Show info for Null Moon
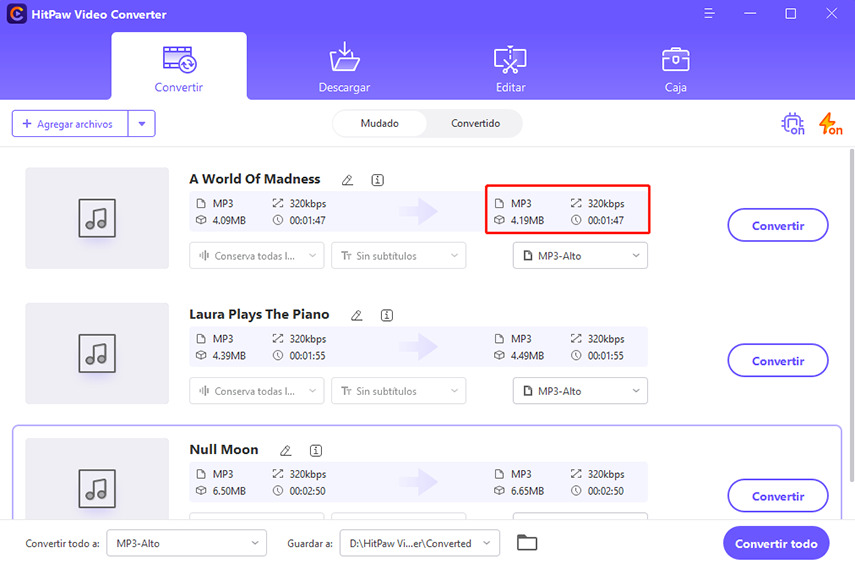This screenshot has width=855, height=564. click(316, 451)
